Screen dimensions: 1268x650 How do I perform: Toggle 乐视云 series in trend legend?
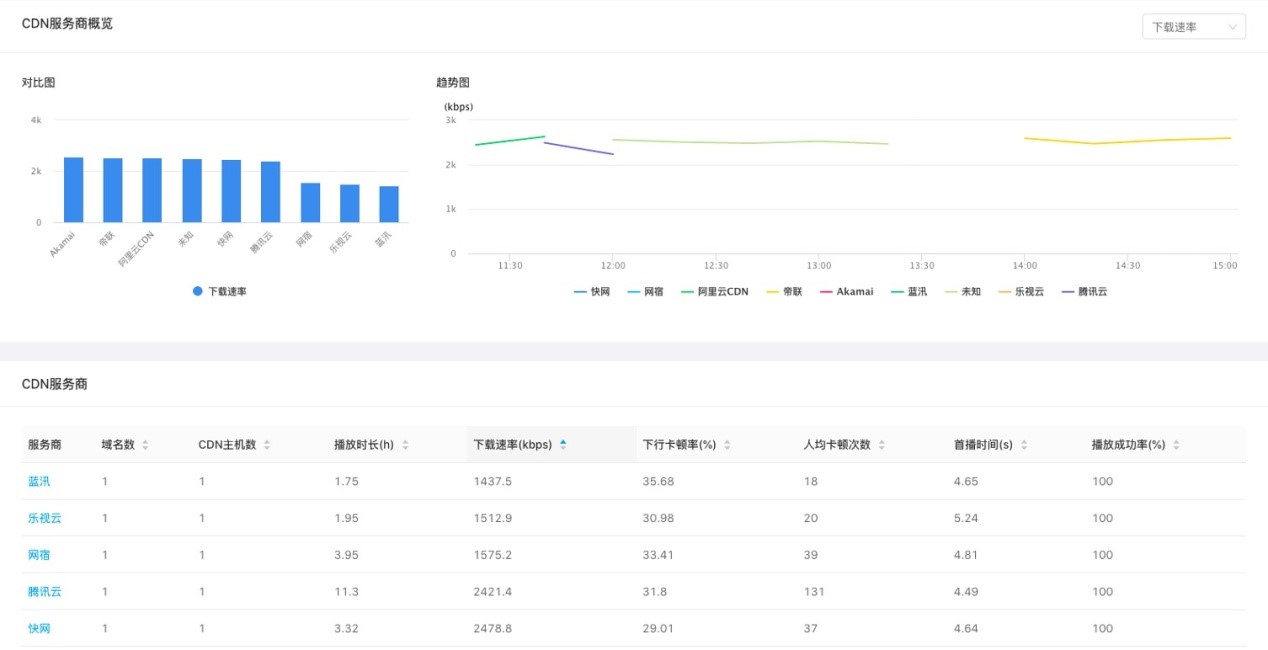(x=1021, y=292)
